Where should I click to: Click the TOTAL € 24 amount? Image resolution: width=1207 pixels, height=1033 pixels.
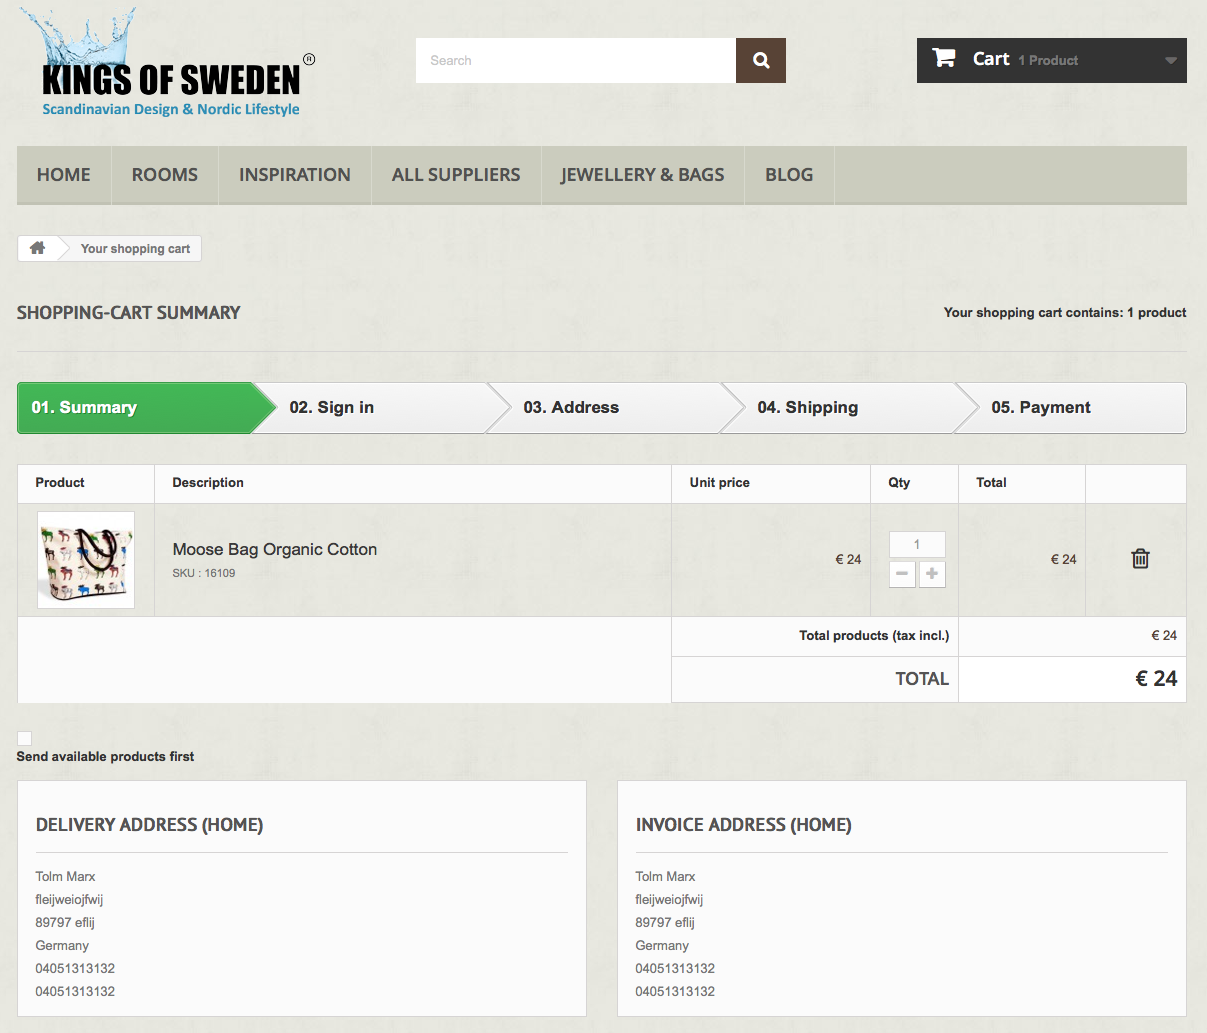pos(1156,679)
